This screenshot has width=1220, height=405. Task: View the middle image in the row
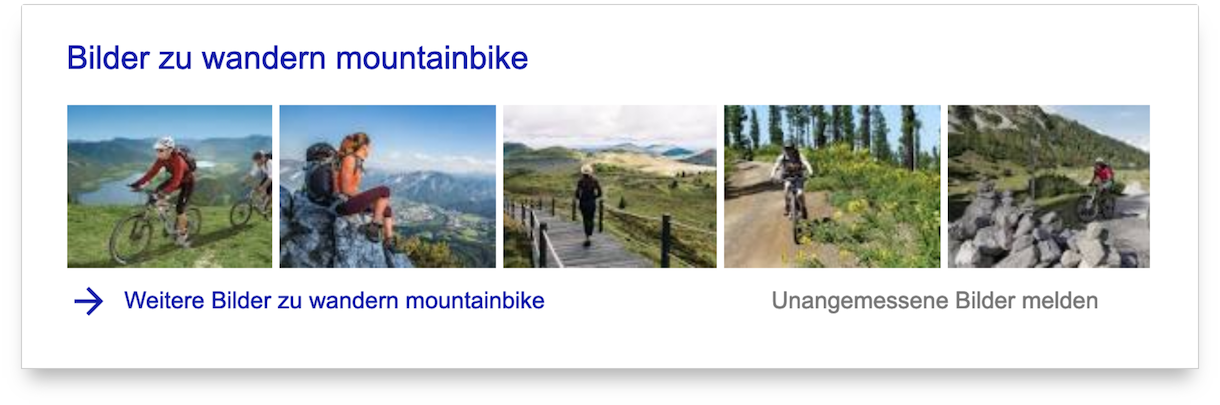(609, 187)
